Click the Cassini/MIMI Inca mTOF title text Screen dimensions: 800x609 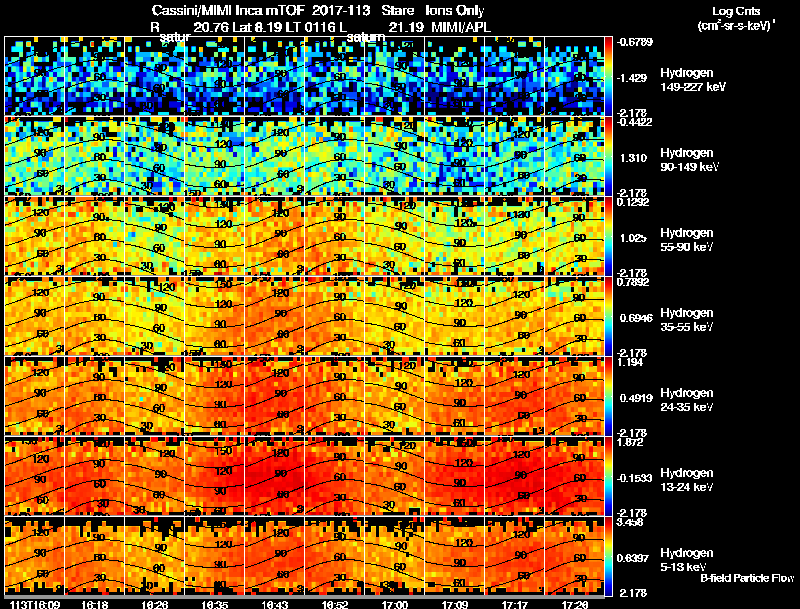click(x=228, y=10)
